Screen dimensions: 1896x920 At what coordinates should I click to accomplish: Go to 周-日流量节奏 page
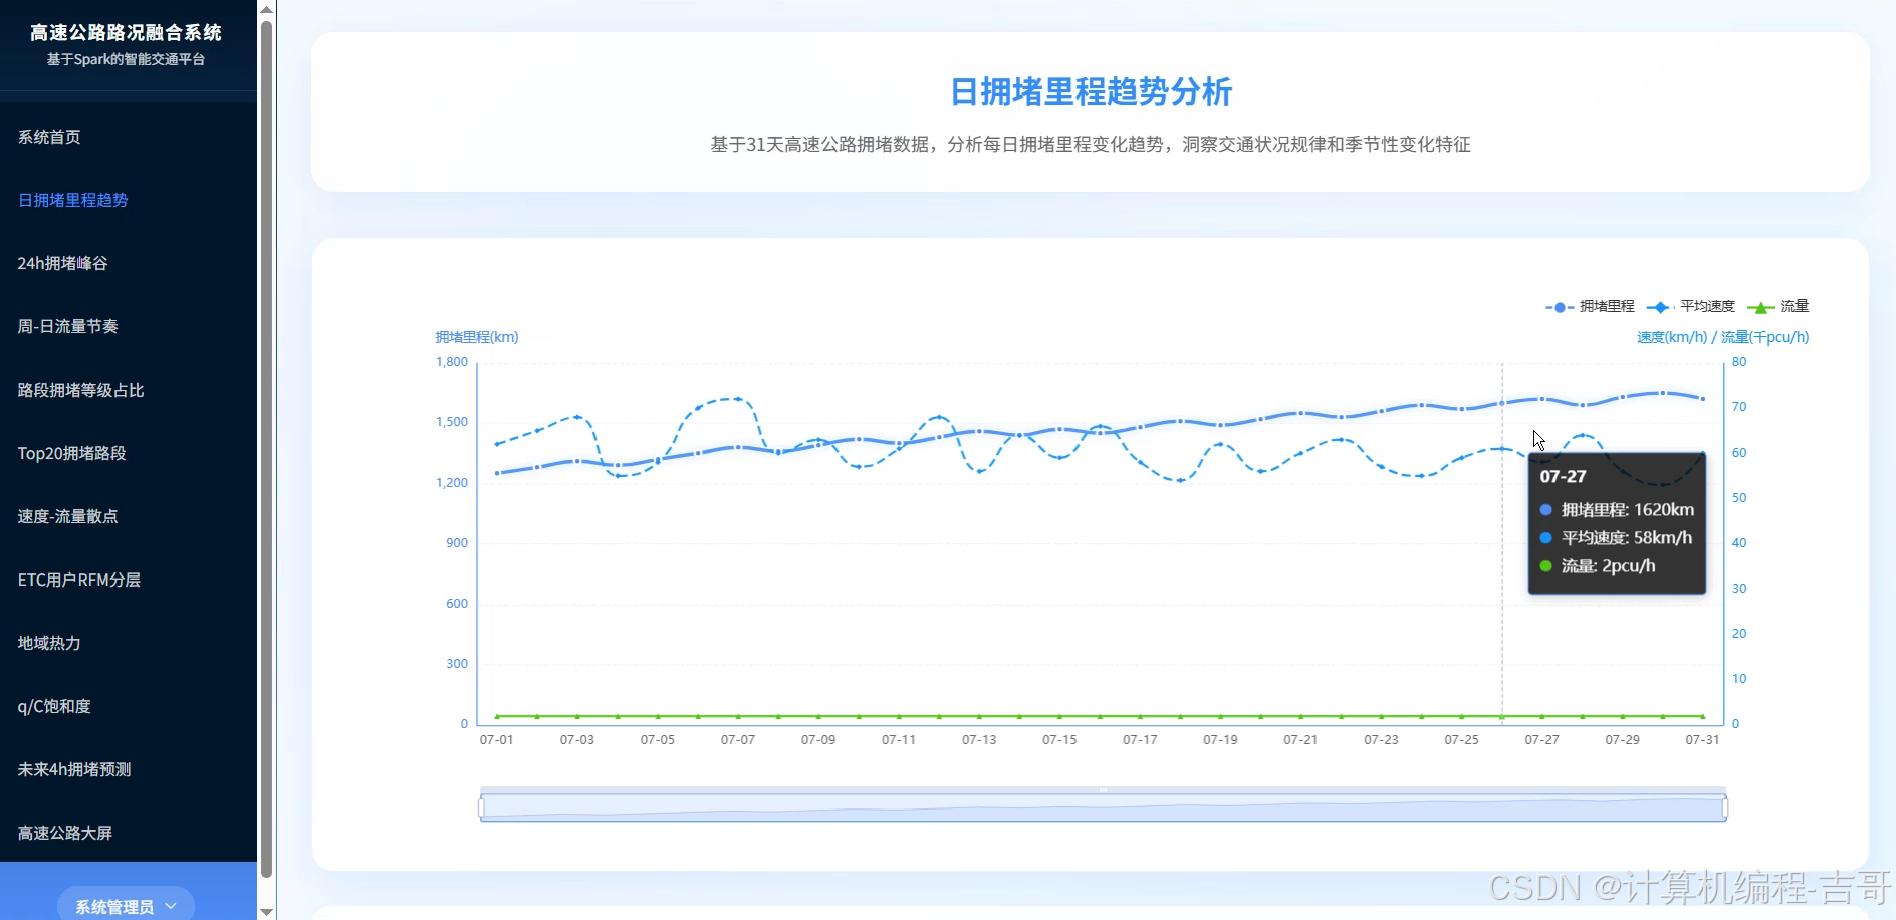click(68, 326)
